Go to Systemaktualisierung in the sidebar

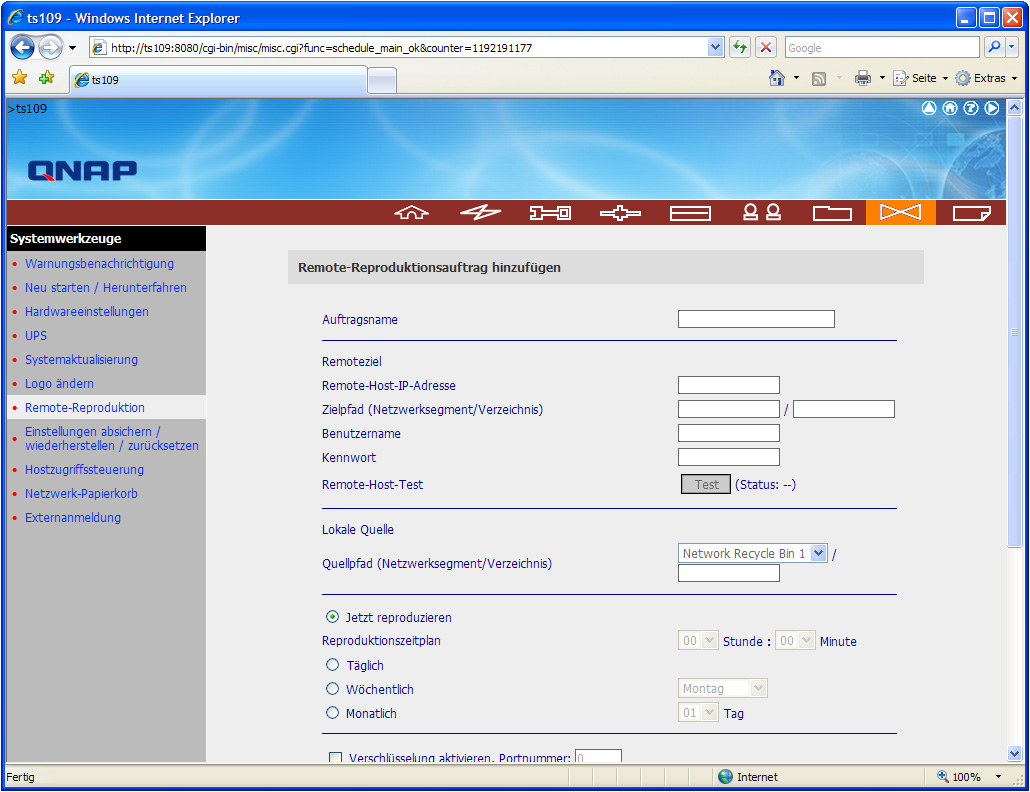(81, 360)
